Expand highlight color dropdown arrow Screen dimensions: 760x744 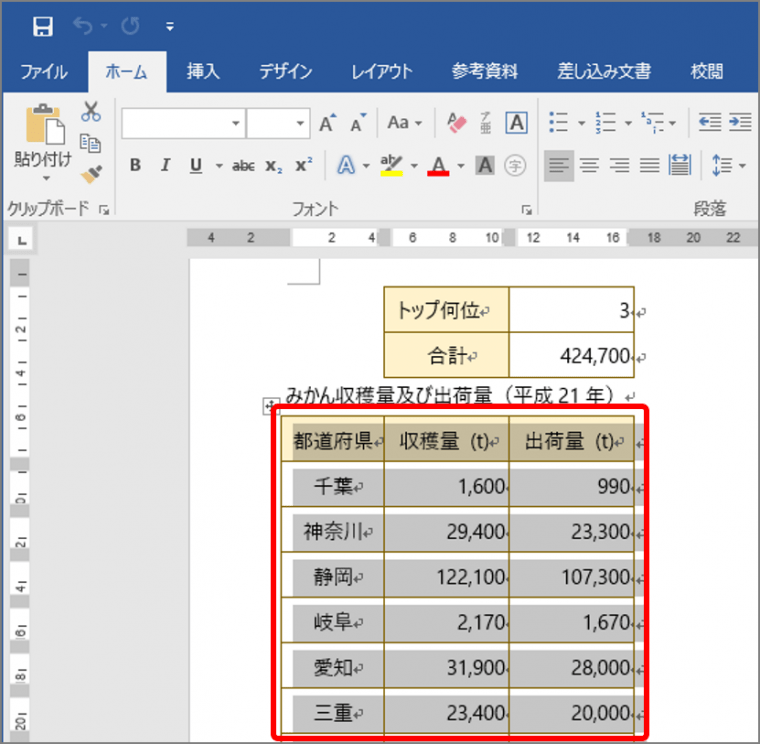click(414, 166)
